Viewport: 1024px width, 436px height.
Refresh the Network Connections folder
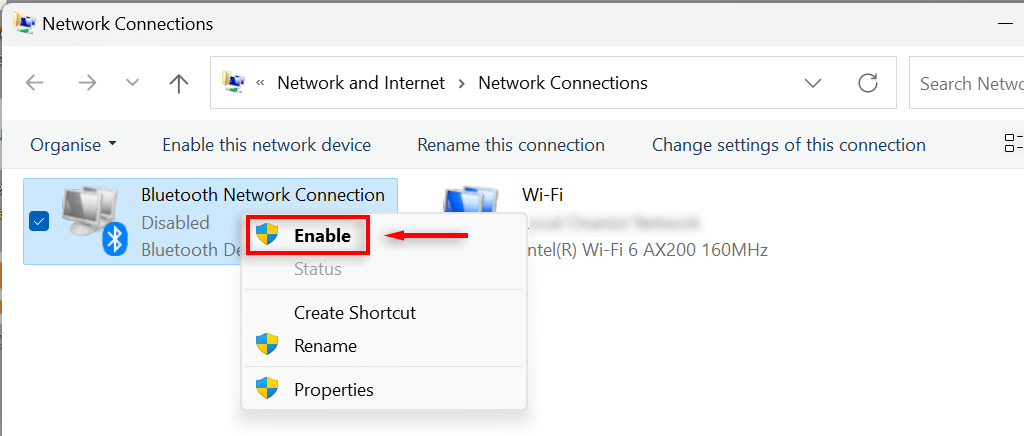click(x=868, y=83)
